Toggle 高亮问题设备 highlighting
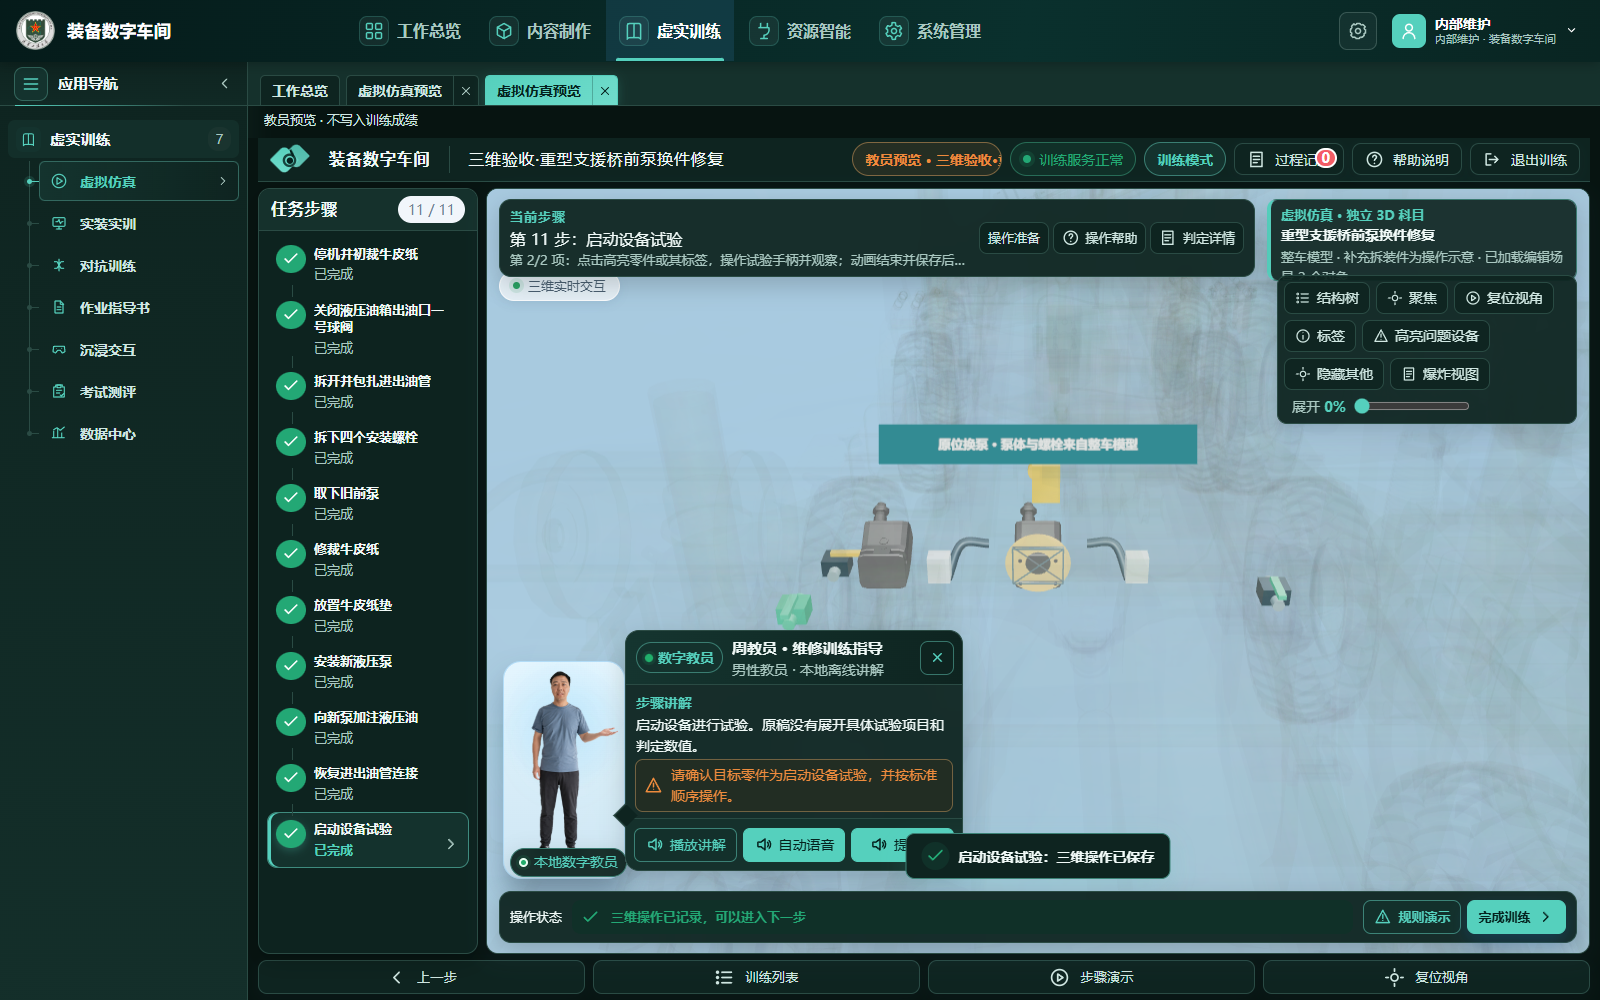 [x=1426, y=336]
